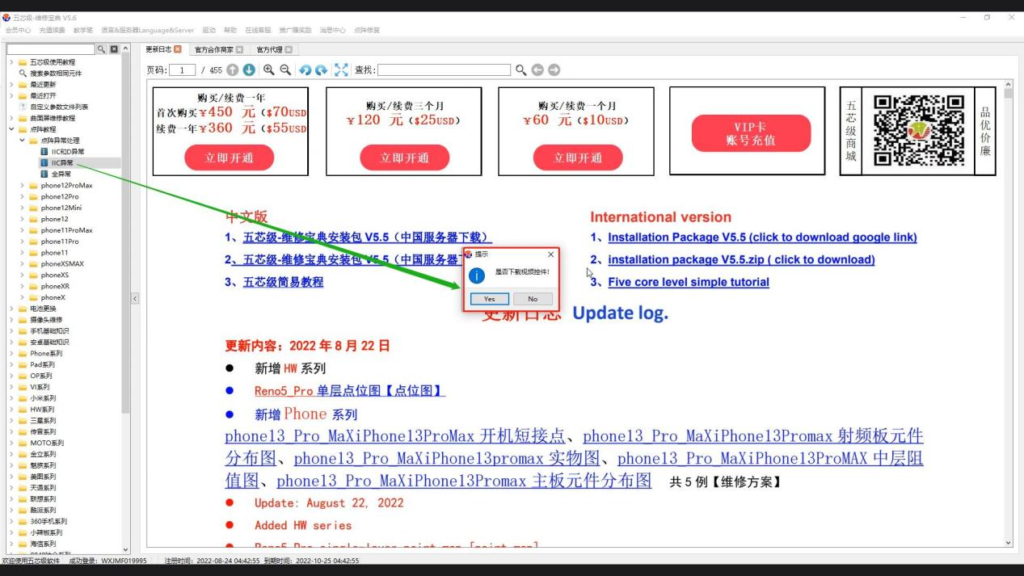
Task: Open installation package V5.5.zip download link
Action: tap(741, 260)
